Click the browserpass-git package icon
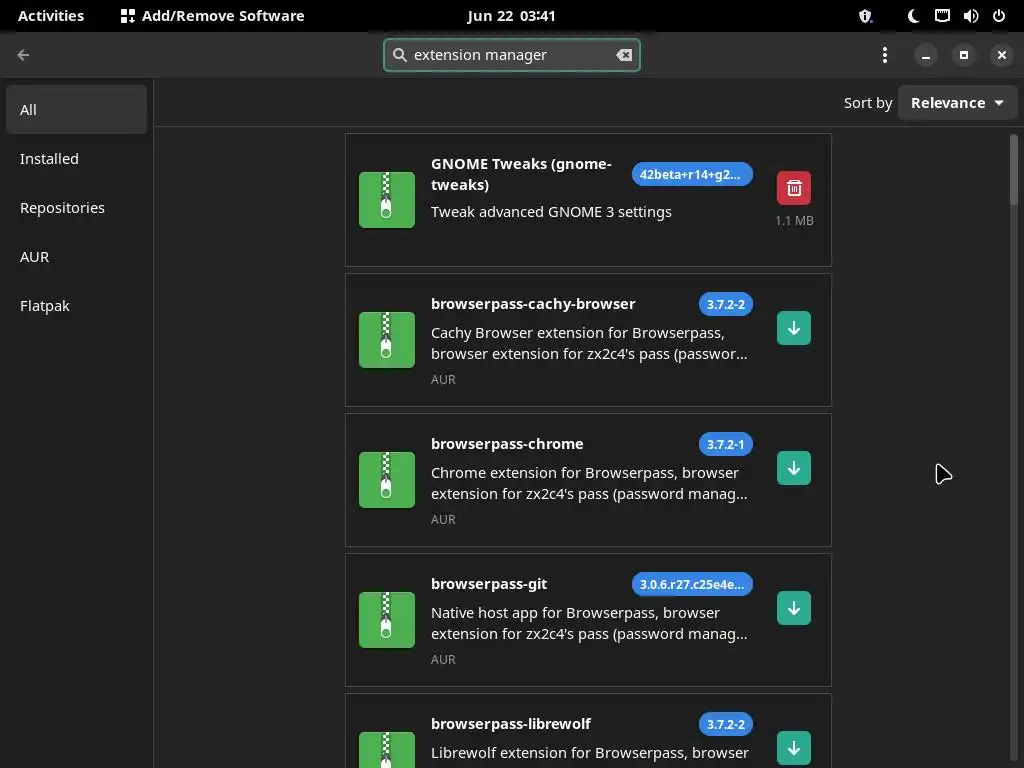 click(387, 620)
